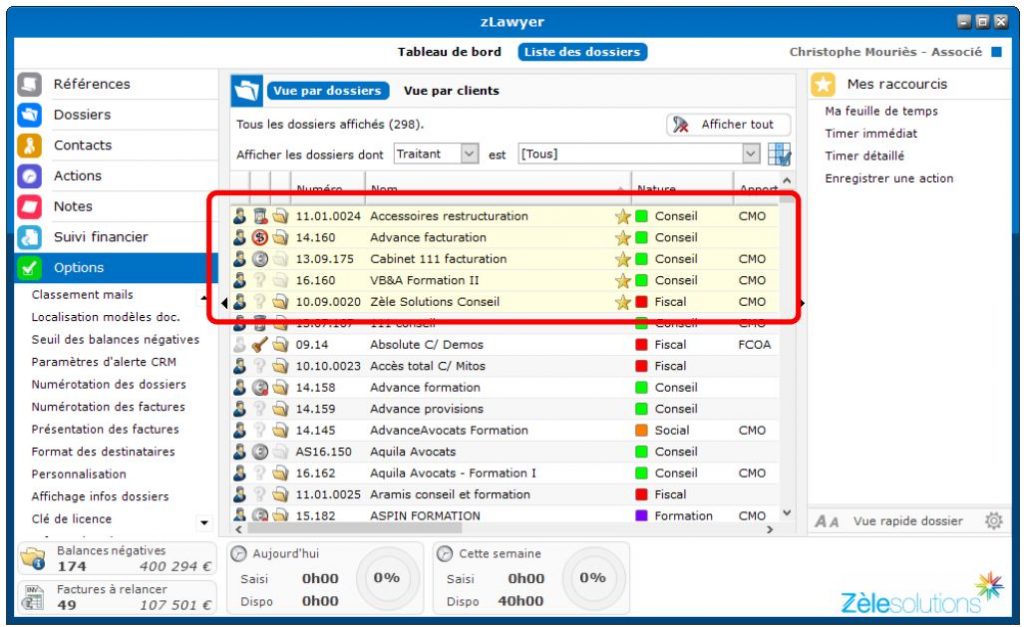This screenshot has width=1024, height=627.
Task: Click the Références sidebar icon
Action: (x=29, y=85)
